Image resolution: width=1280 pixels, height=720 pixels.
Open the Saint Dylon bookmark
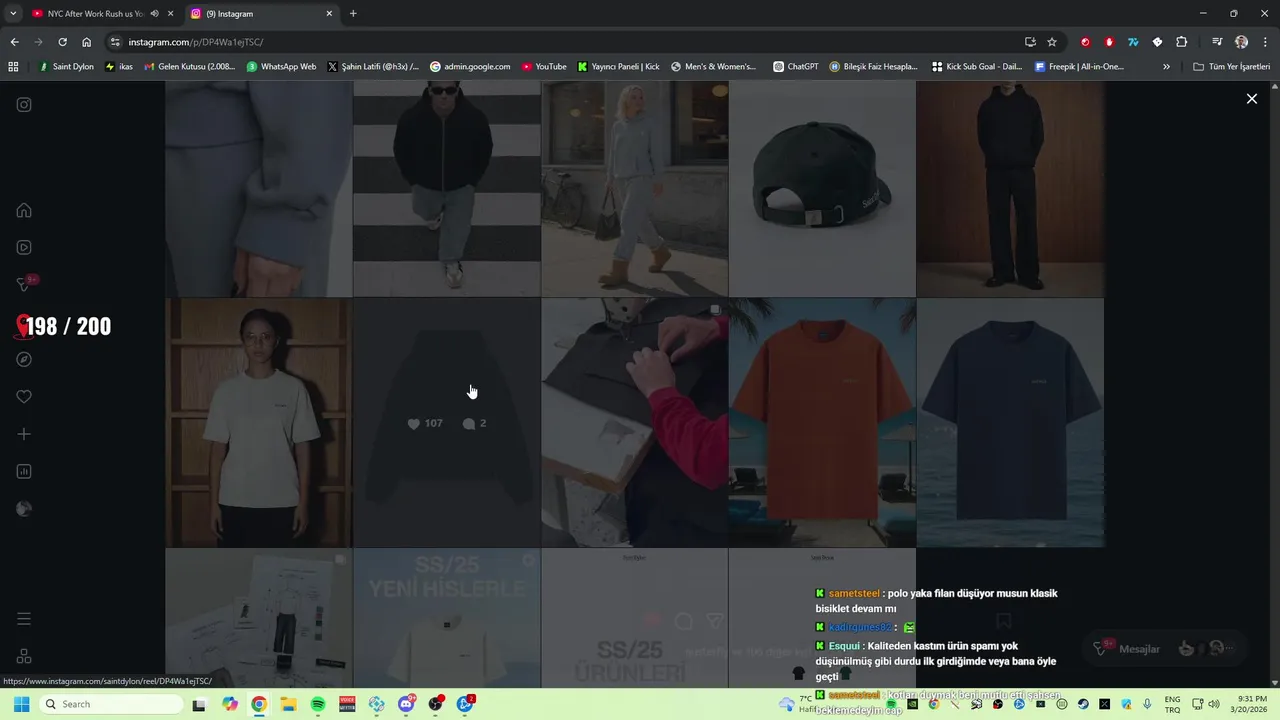click(x=66, y=67)
